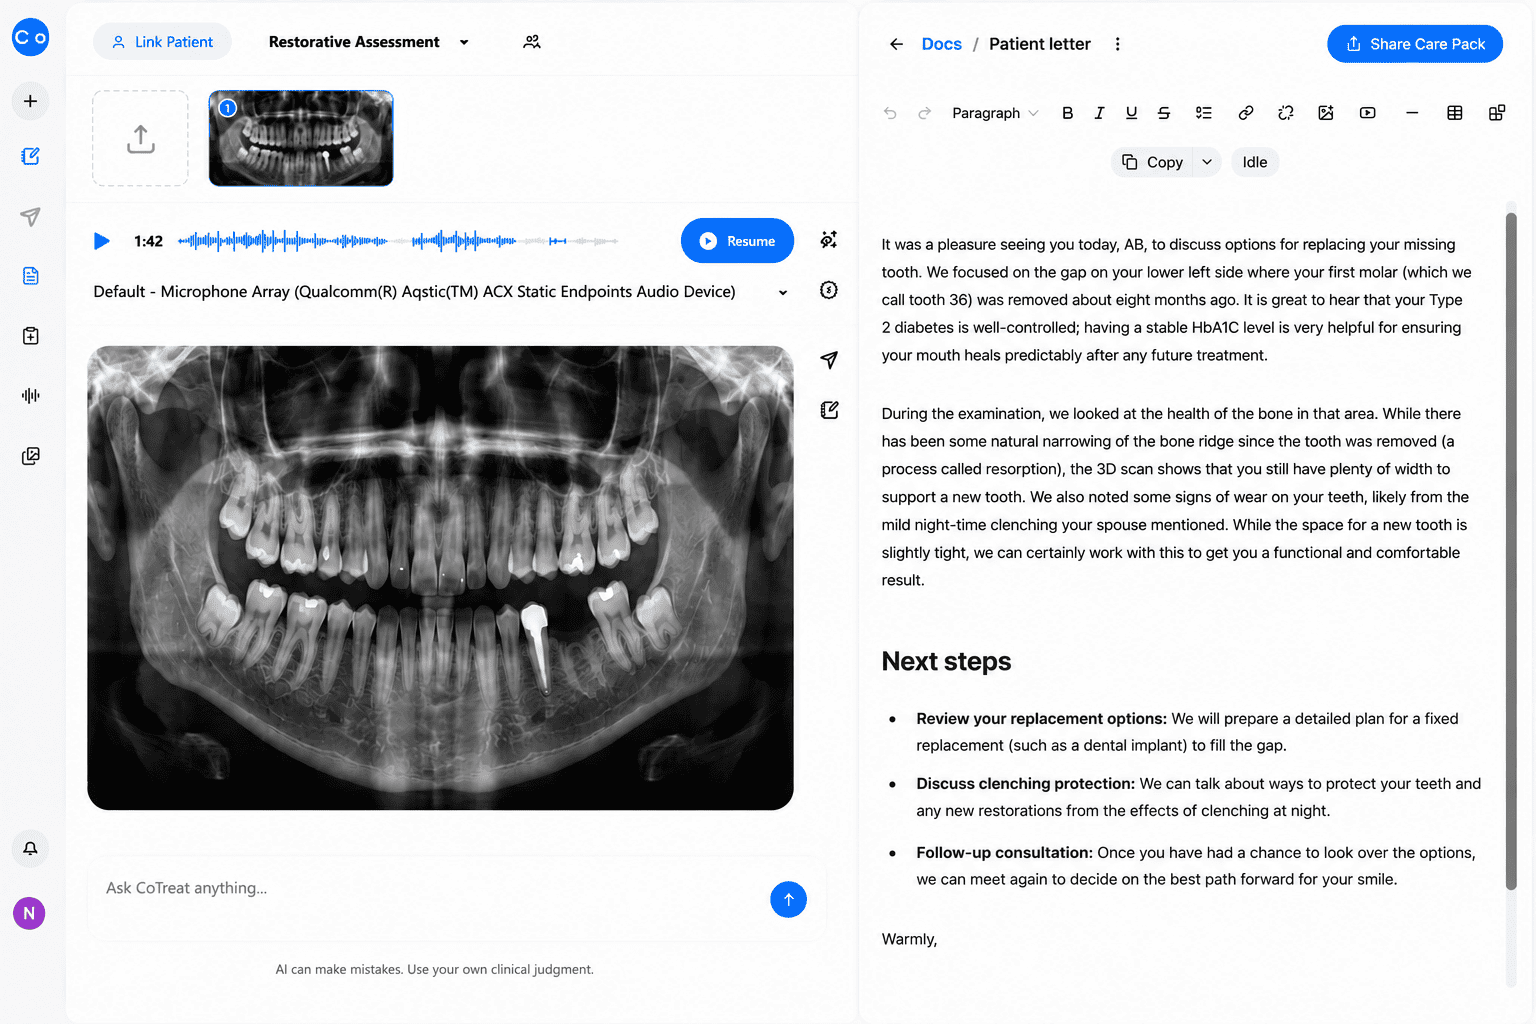1536x1024 pixels.
Task: Click "Review your replacement options:" text
Action: click(x=1041, y=719)
